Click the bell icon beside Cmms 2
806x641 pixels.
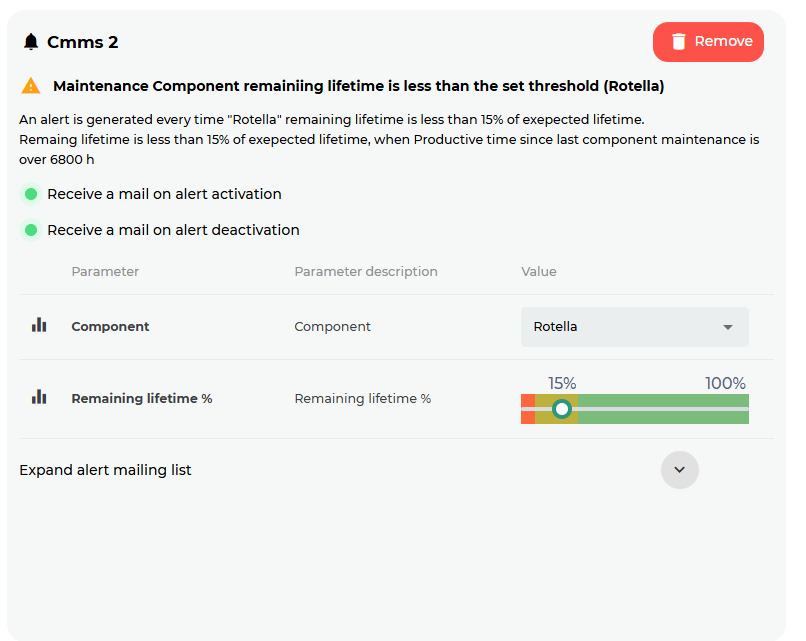tap(31, 42)
